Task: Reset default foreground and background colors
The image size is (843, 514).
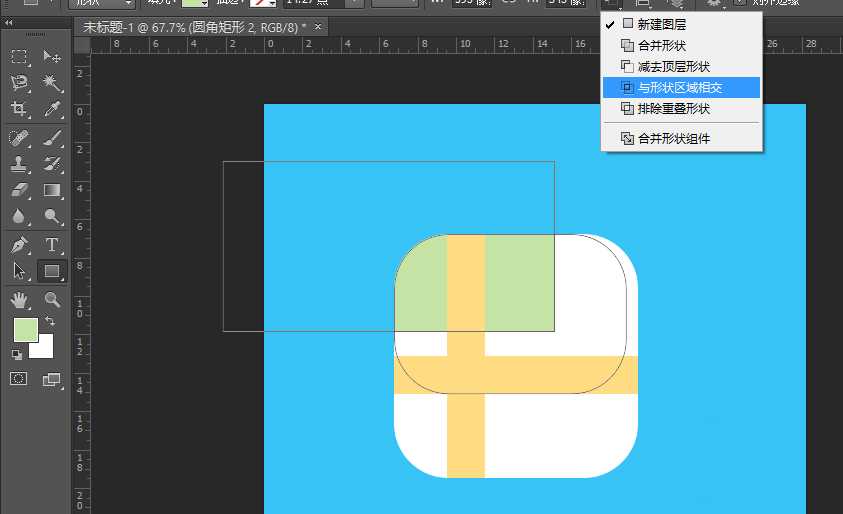Action: (x=17, y=354)
